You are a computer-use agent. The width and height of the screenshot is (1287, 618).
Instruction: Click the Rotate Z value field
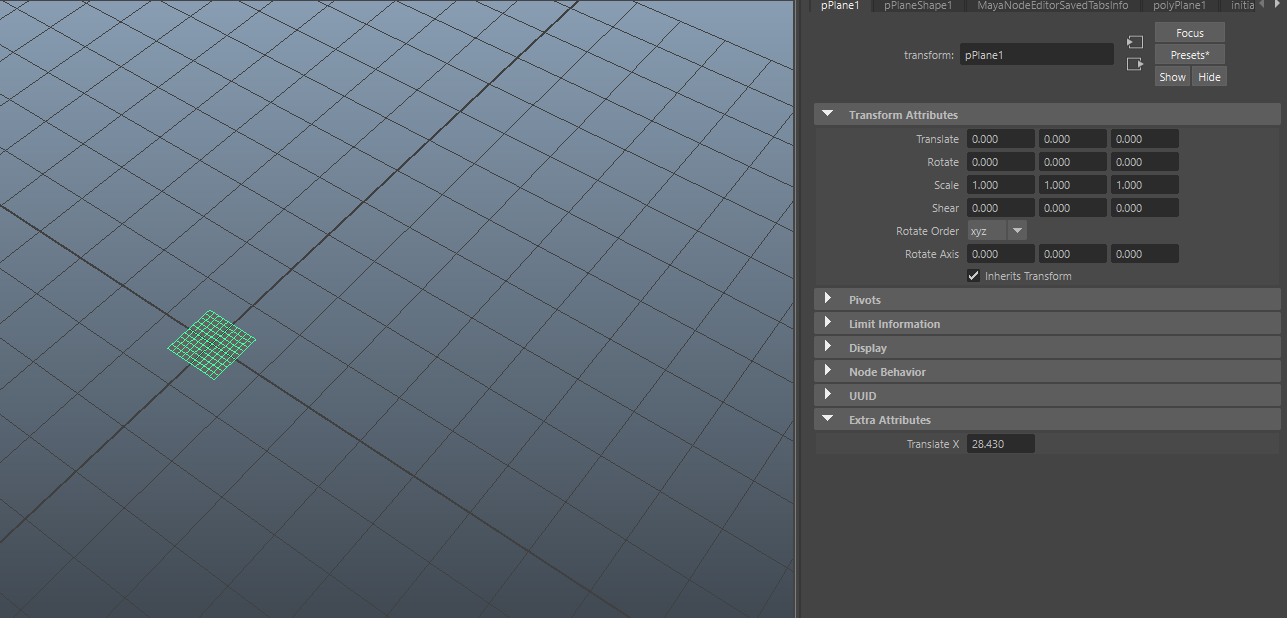(x=1145, y=162)
